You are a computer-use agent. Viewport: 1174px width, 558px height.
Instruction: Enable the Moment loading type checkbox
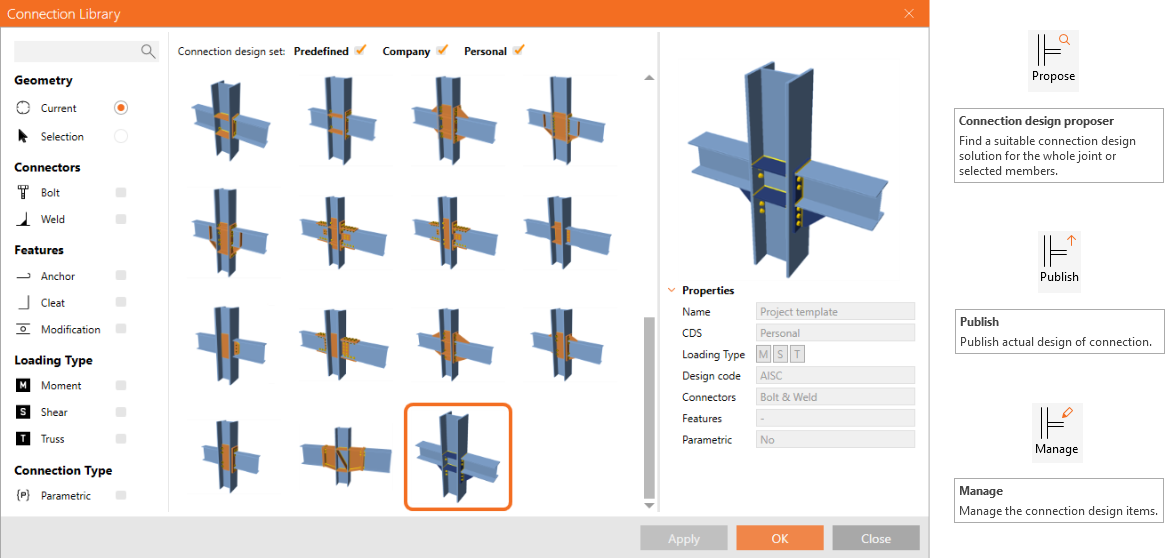point(121,385)
